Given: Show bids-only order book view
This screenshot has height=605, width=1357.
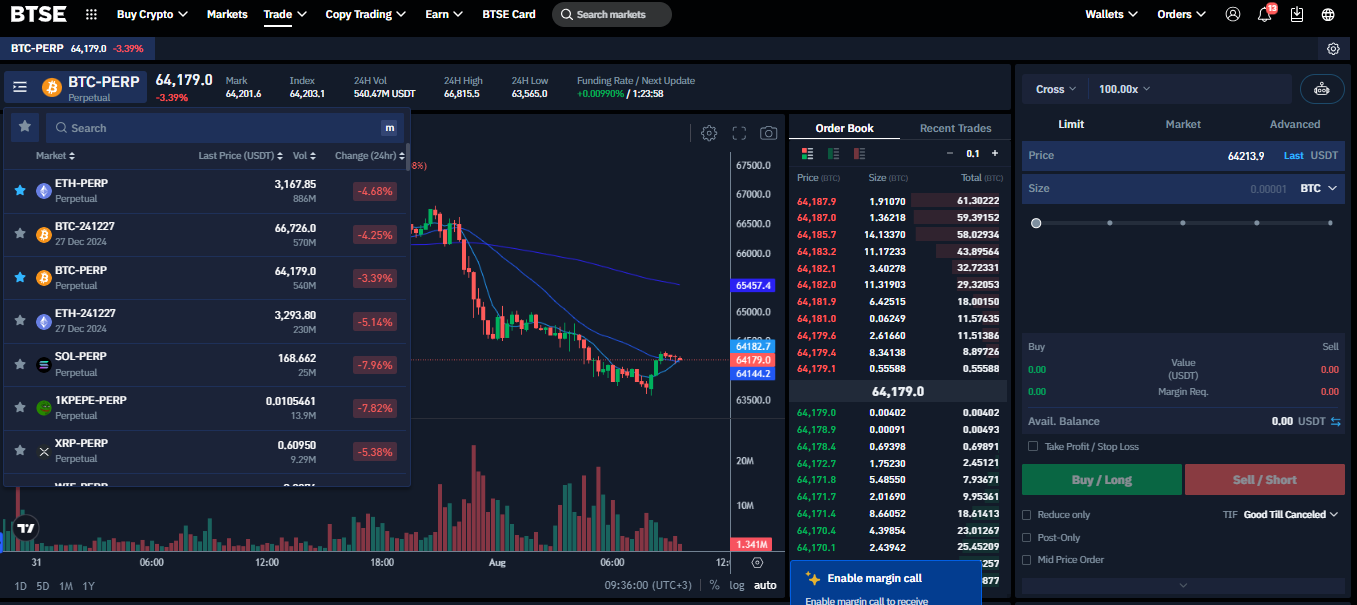Looking at the screenshot, I should pos(833,153).
